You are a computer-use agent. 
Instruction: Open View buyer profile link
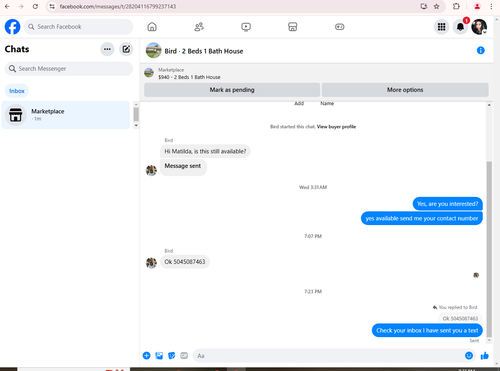(x=336, y=127)
